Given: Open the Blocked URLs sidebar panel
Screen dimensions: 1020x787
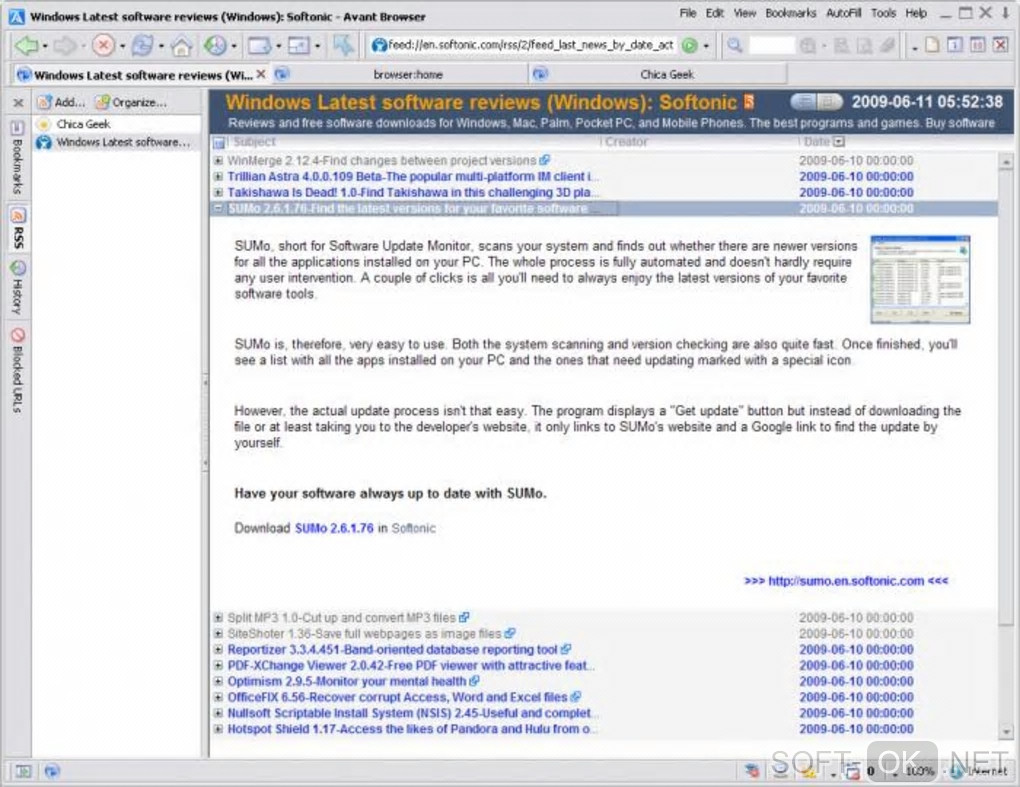Looking at the screenshot, I should pos(18,370).
